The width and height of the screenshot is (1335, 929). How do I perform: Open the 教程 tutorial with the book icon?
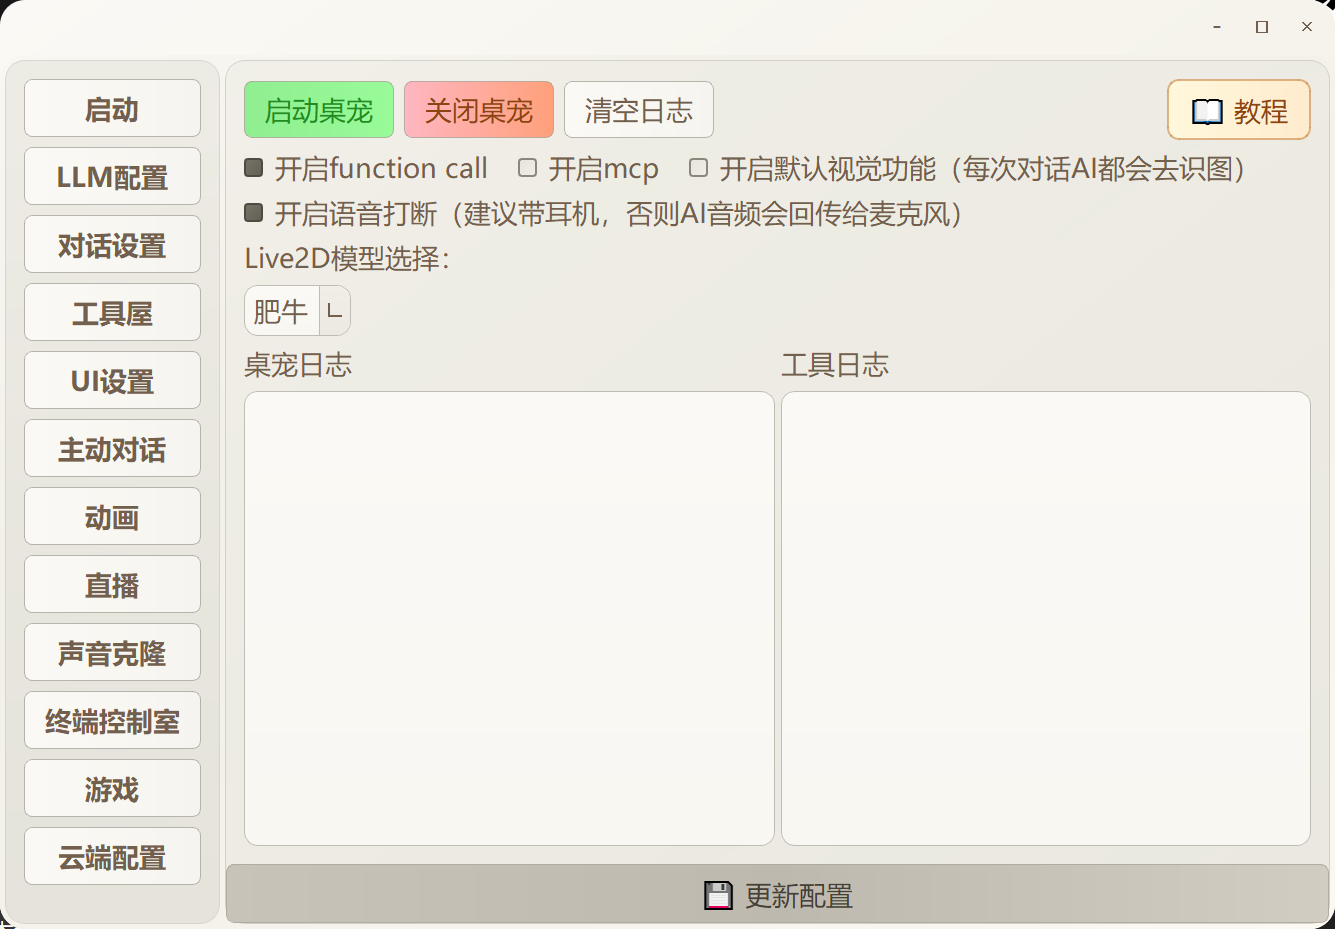(1238, 110)
